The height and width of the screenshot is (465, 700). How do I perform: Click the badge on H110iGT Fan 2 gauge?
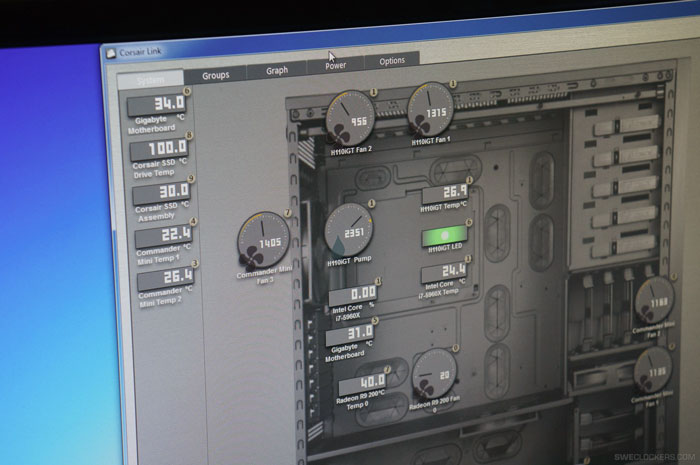(373, 92)
